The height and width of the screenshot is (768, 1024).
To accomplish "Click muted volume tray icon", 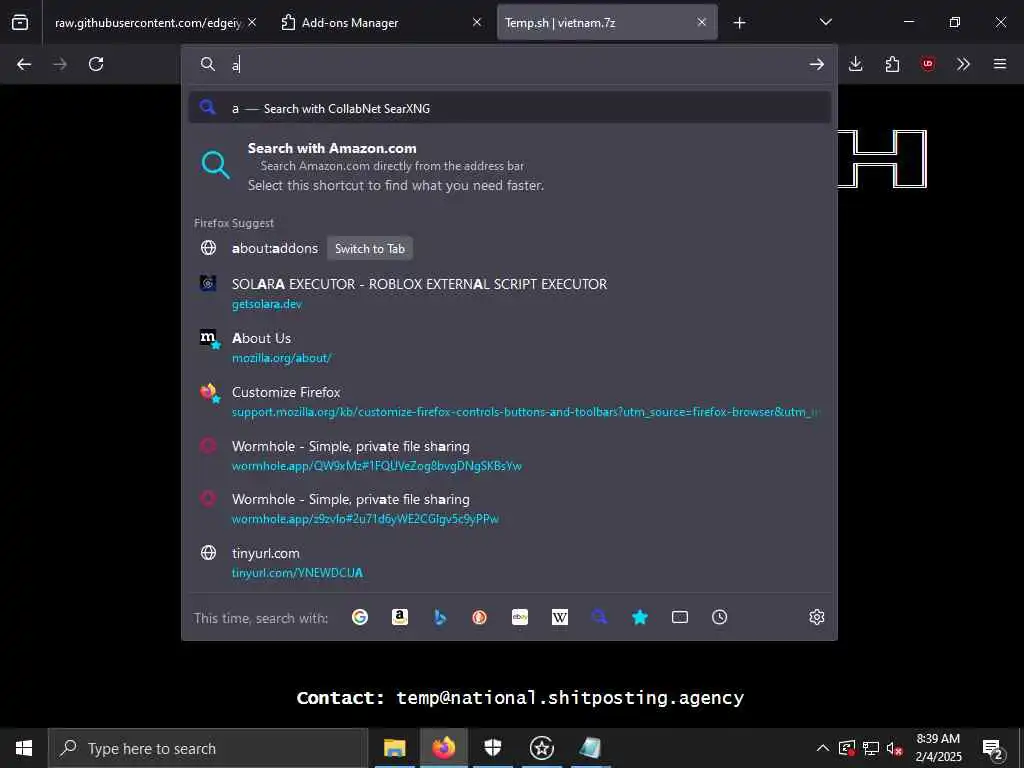I will click(x=894, y=748).
